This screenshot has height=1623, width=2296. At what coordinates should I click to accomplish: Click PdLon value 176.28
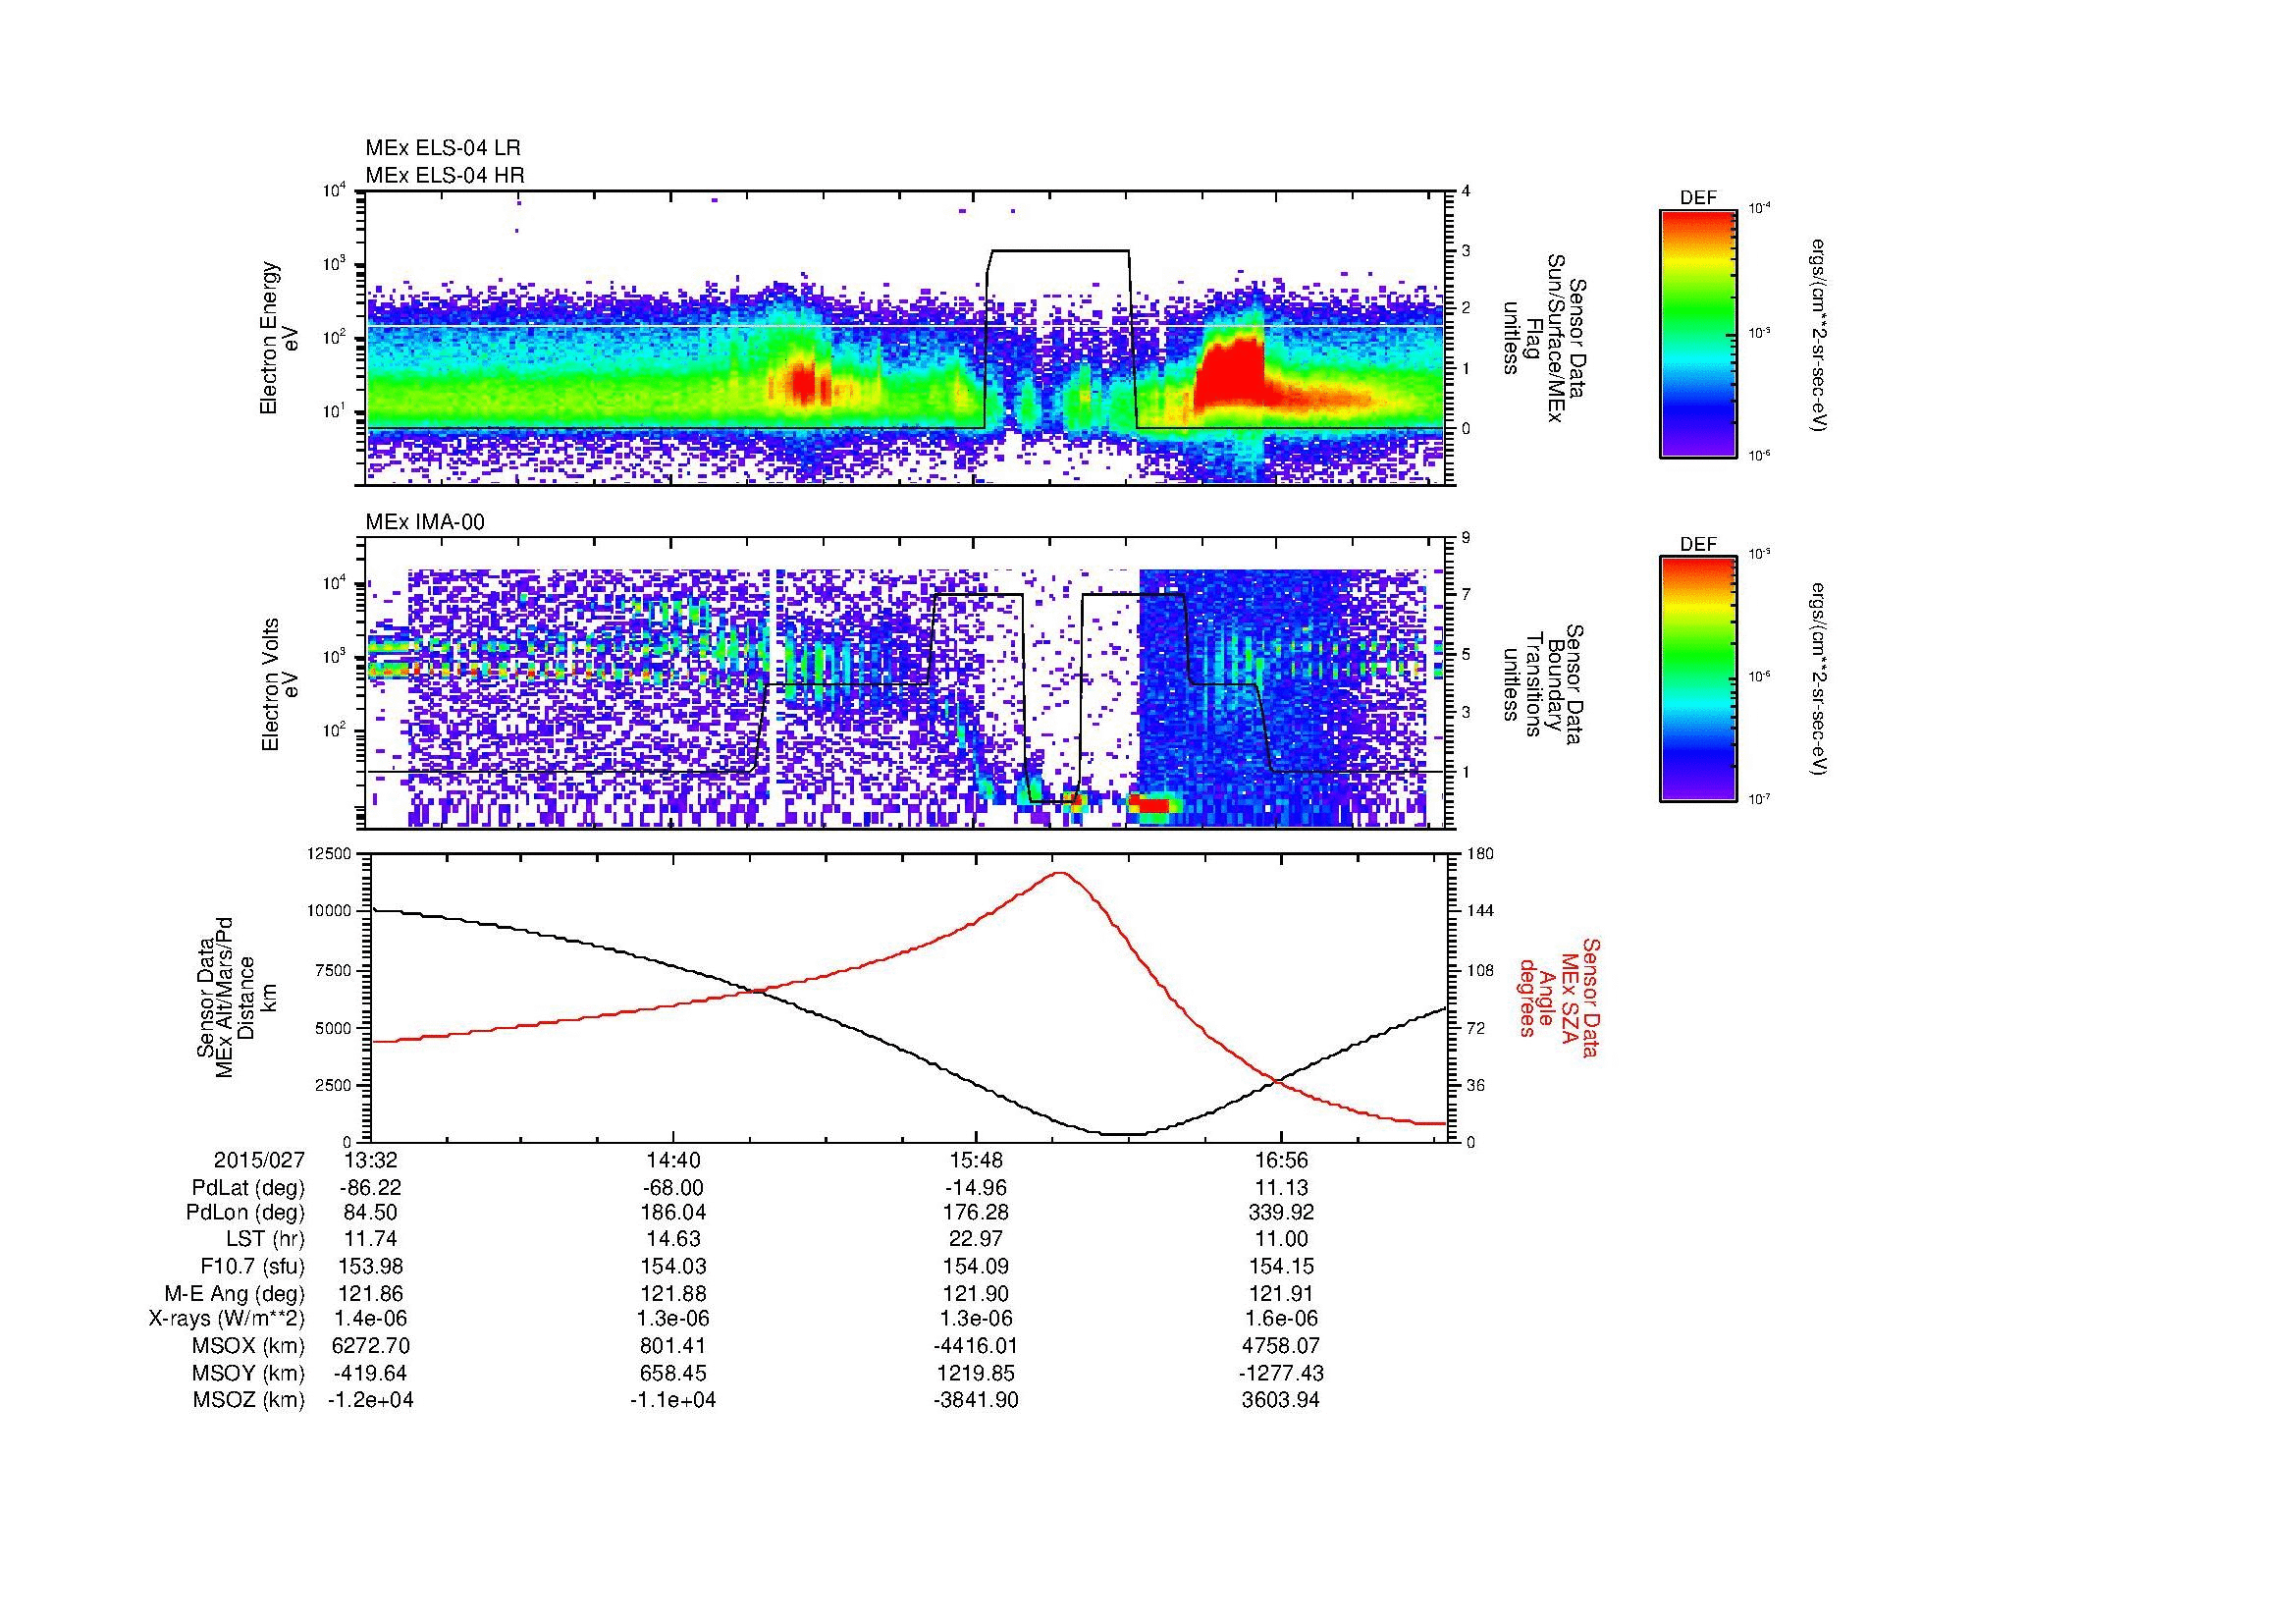coord(977,1213)
